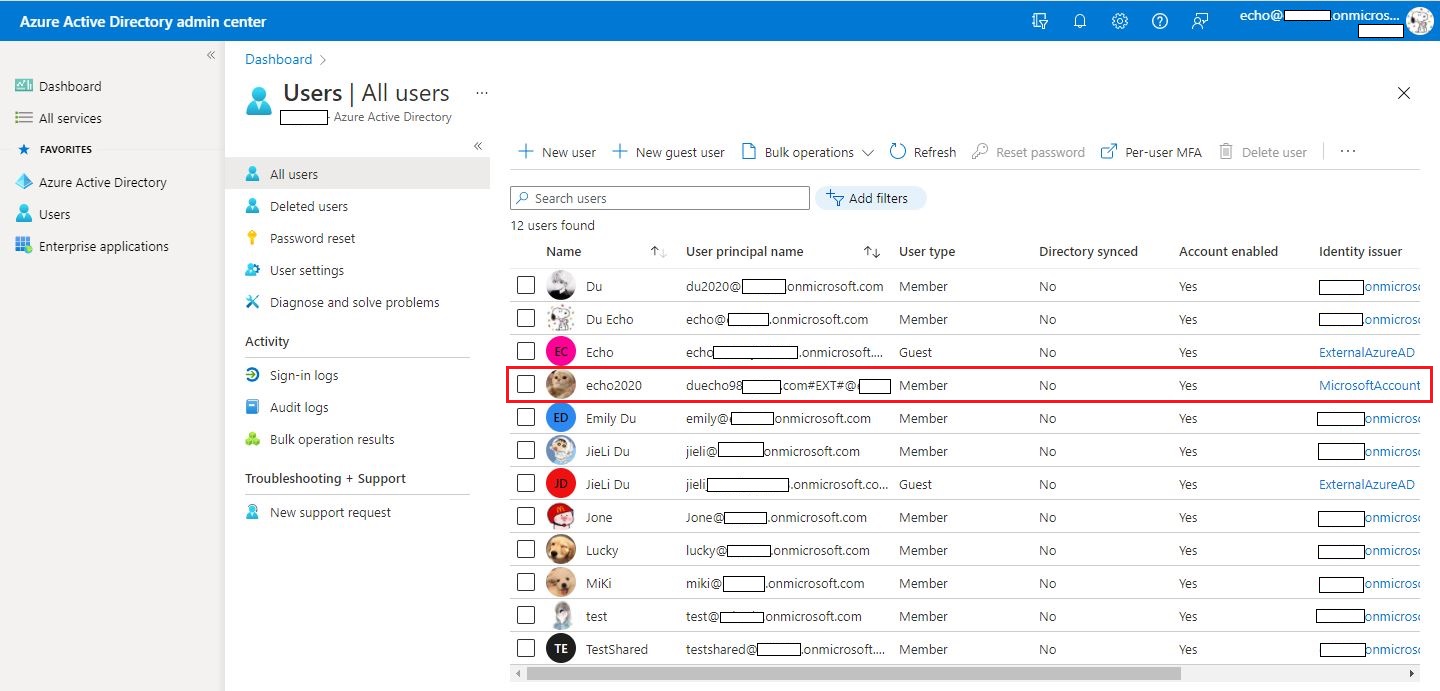The height and width of the screenshot is (691, 1440).
Task: Open toolbar more options ellipsis
Action: point(1348,152)
